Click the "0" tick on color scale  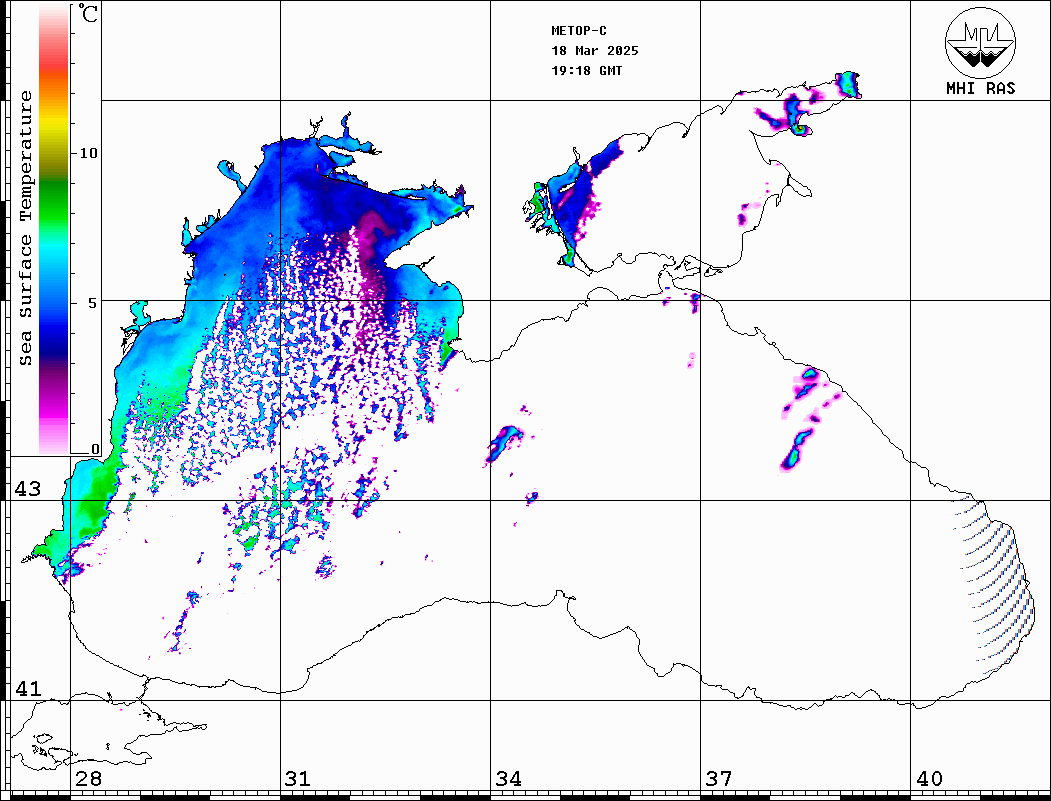95,449
